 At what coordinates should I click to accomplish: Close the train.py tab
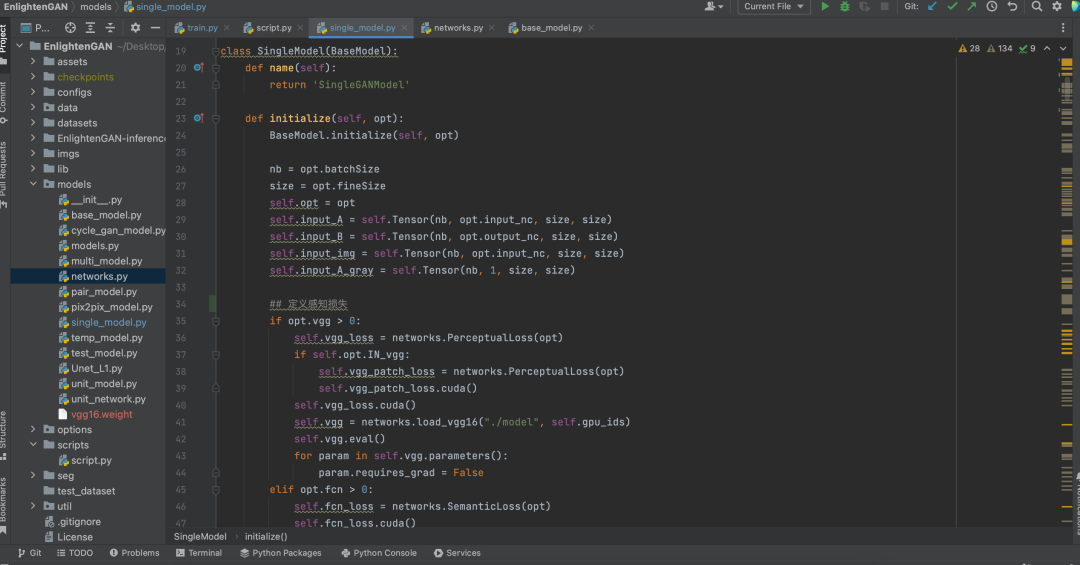[x=227, y=28]
